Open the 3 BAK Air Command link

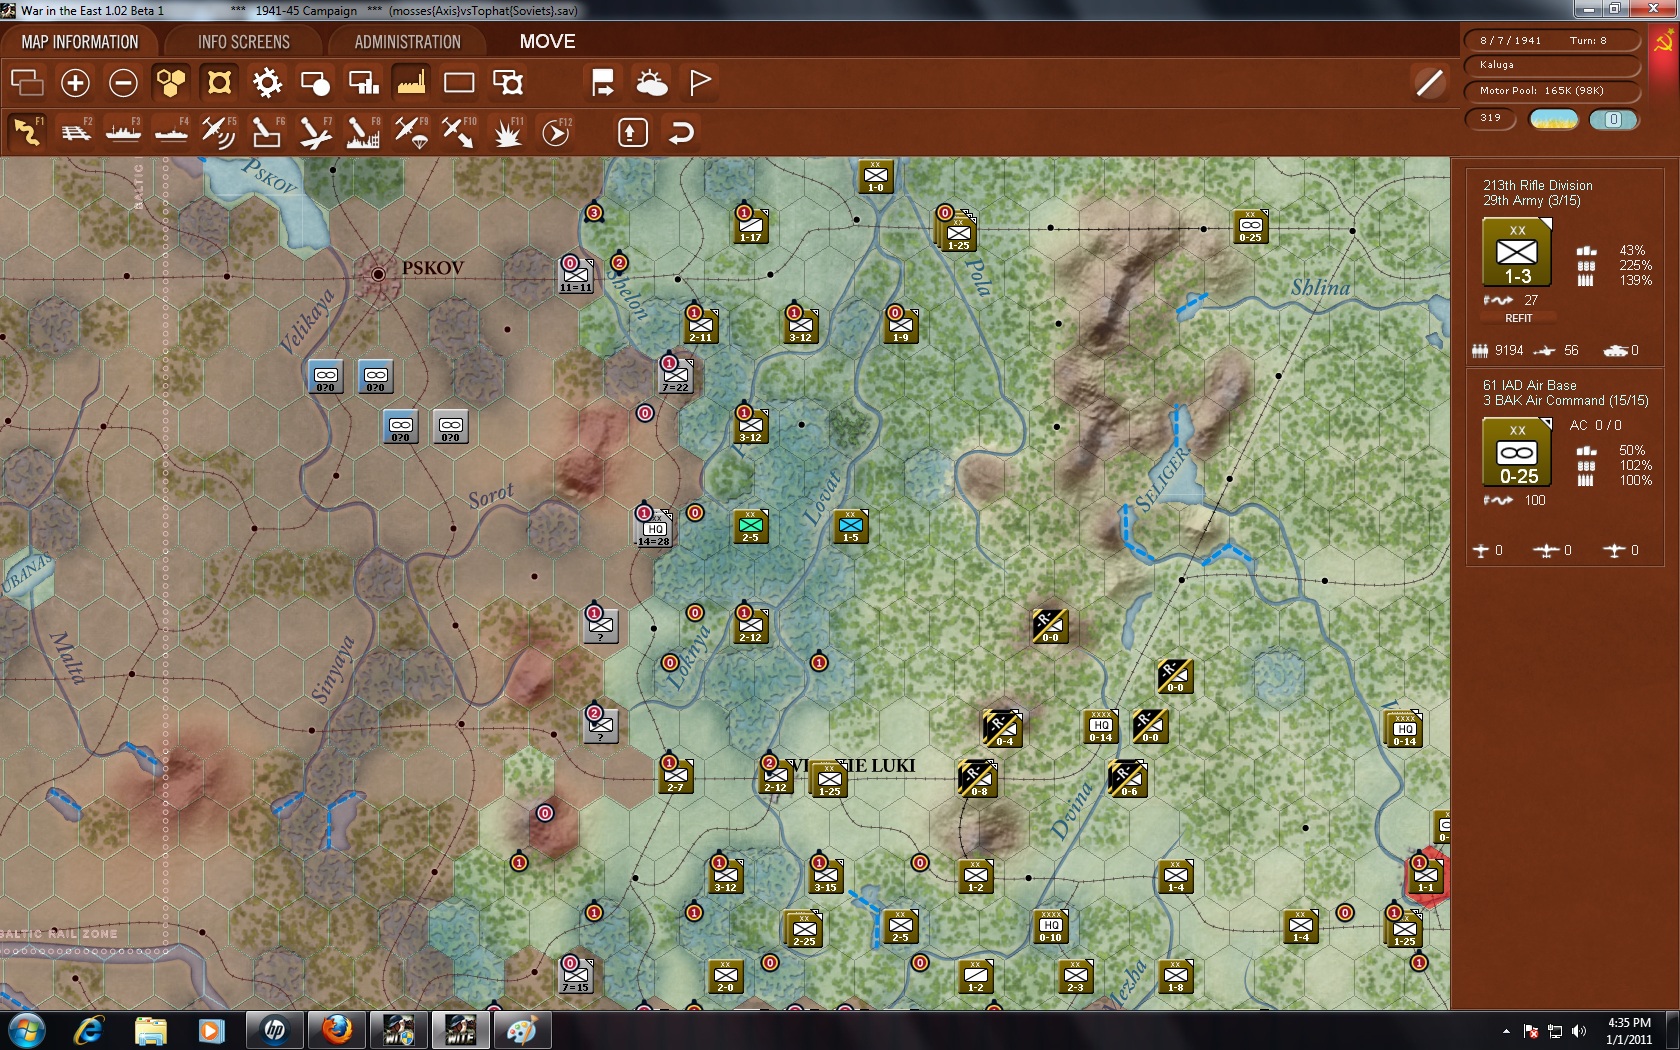1566,401
